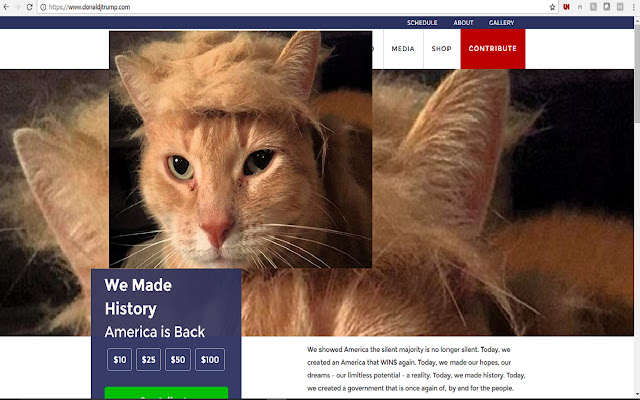Select the $10 donation amount

(120, 360)
